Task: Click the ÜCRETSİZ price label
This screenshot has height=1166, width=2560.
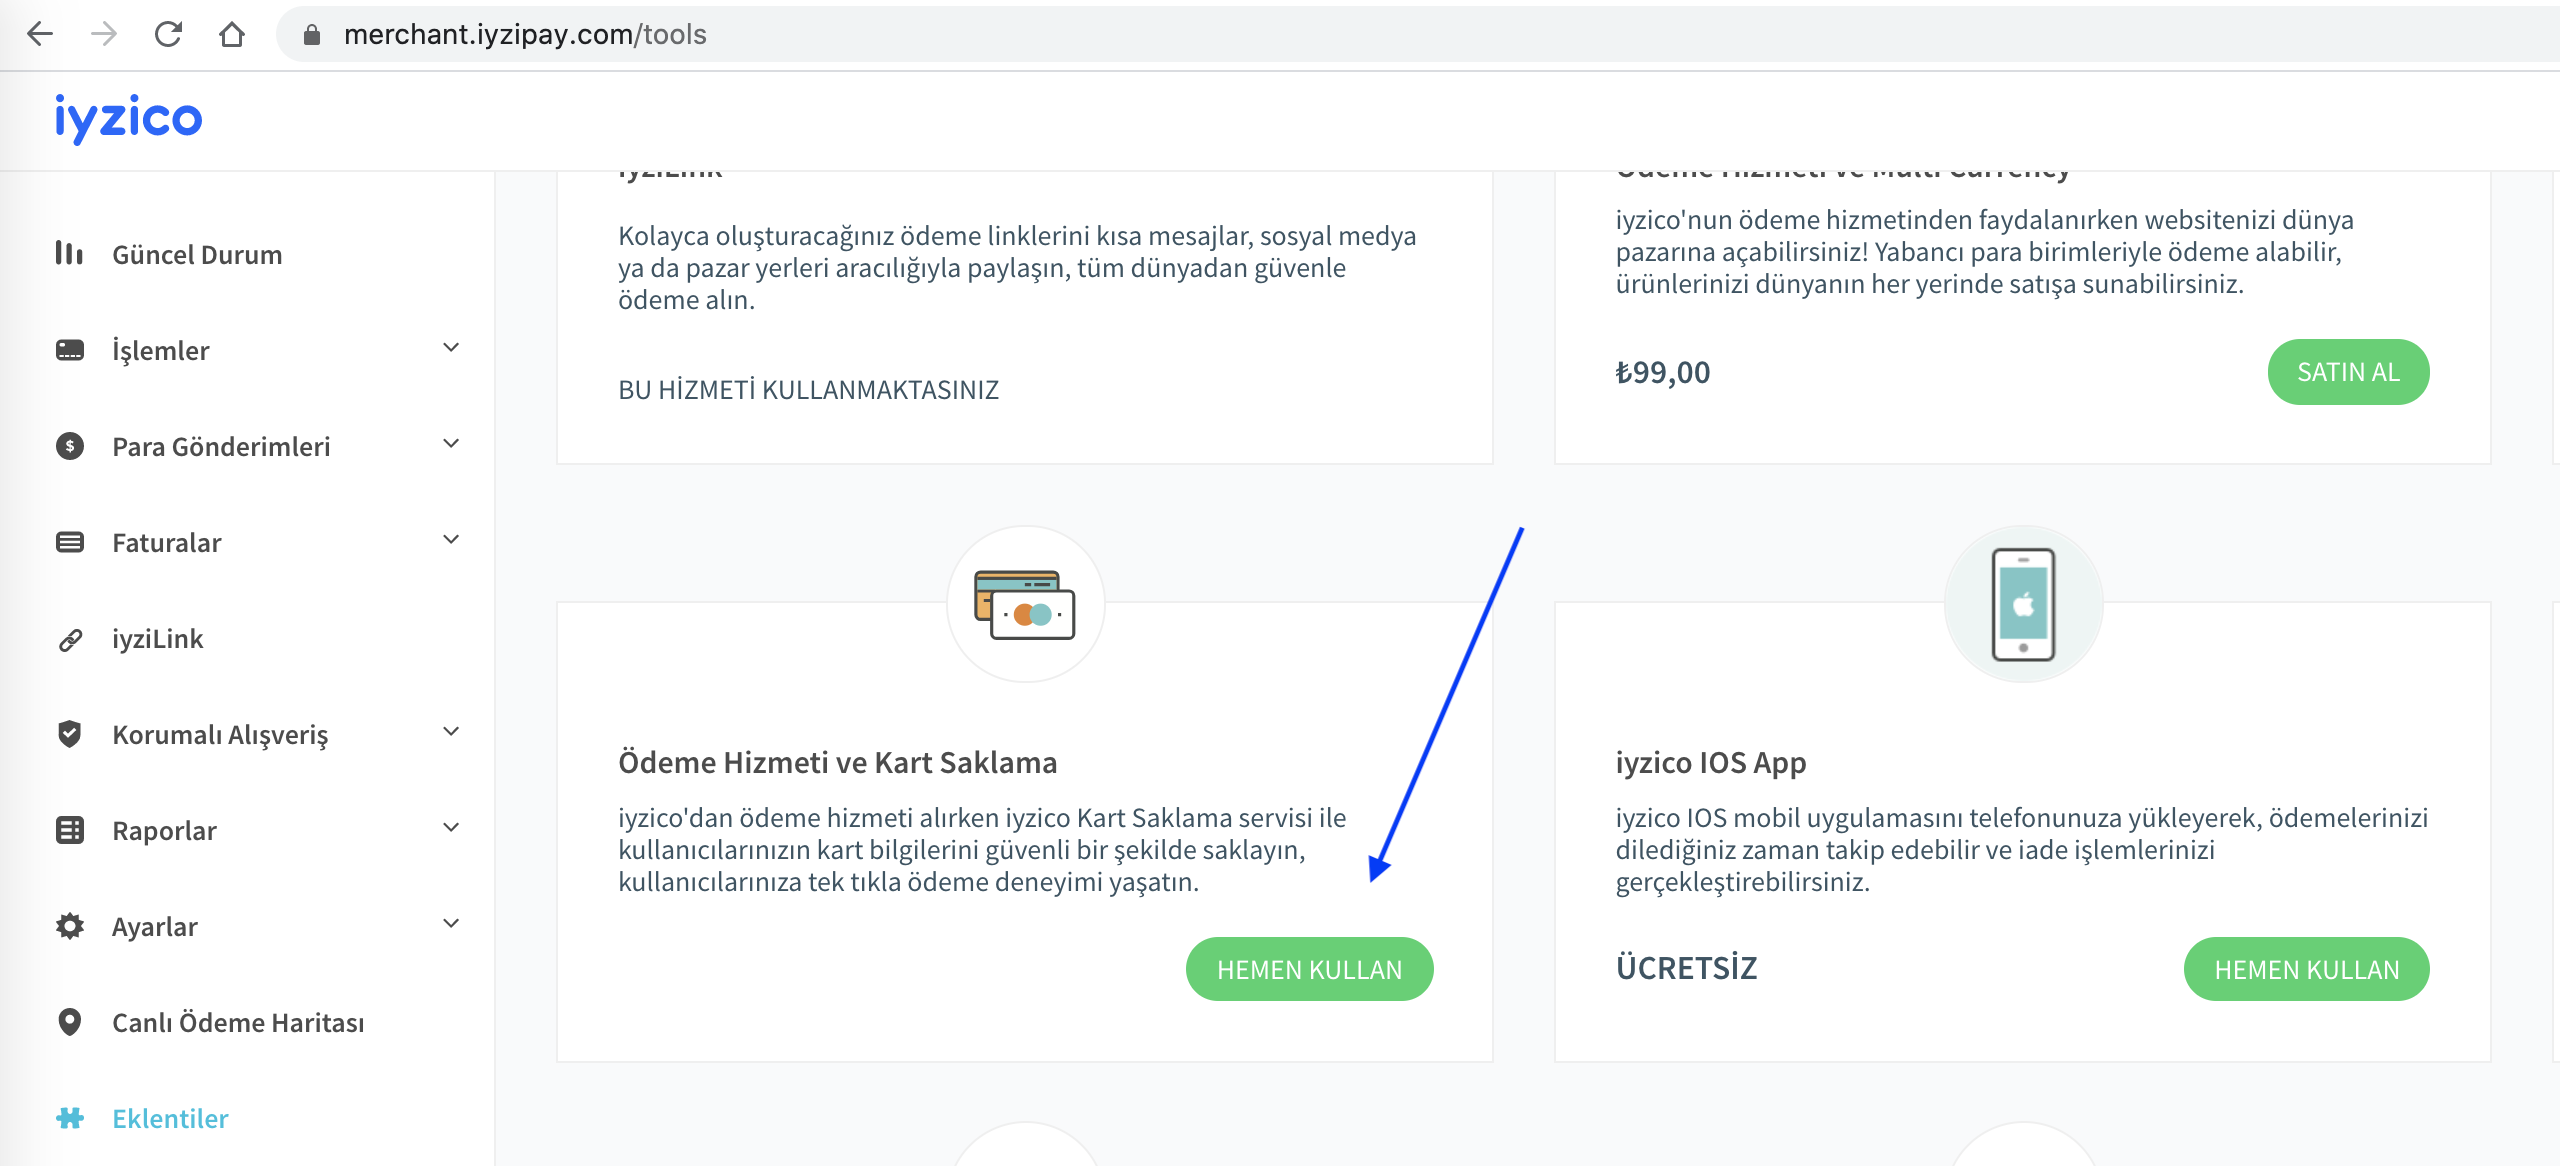Action: [1686, 968]
